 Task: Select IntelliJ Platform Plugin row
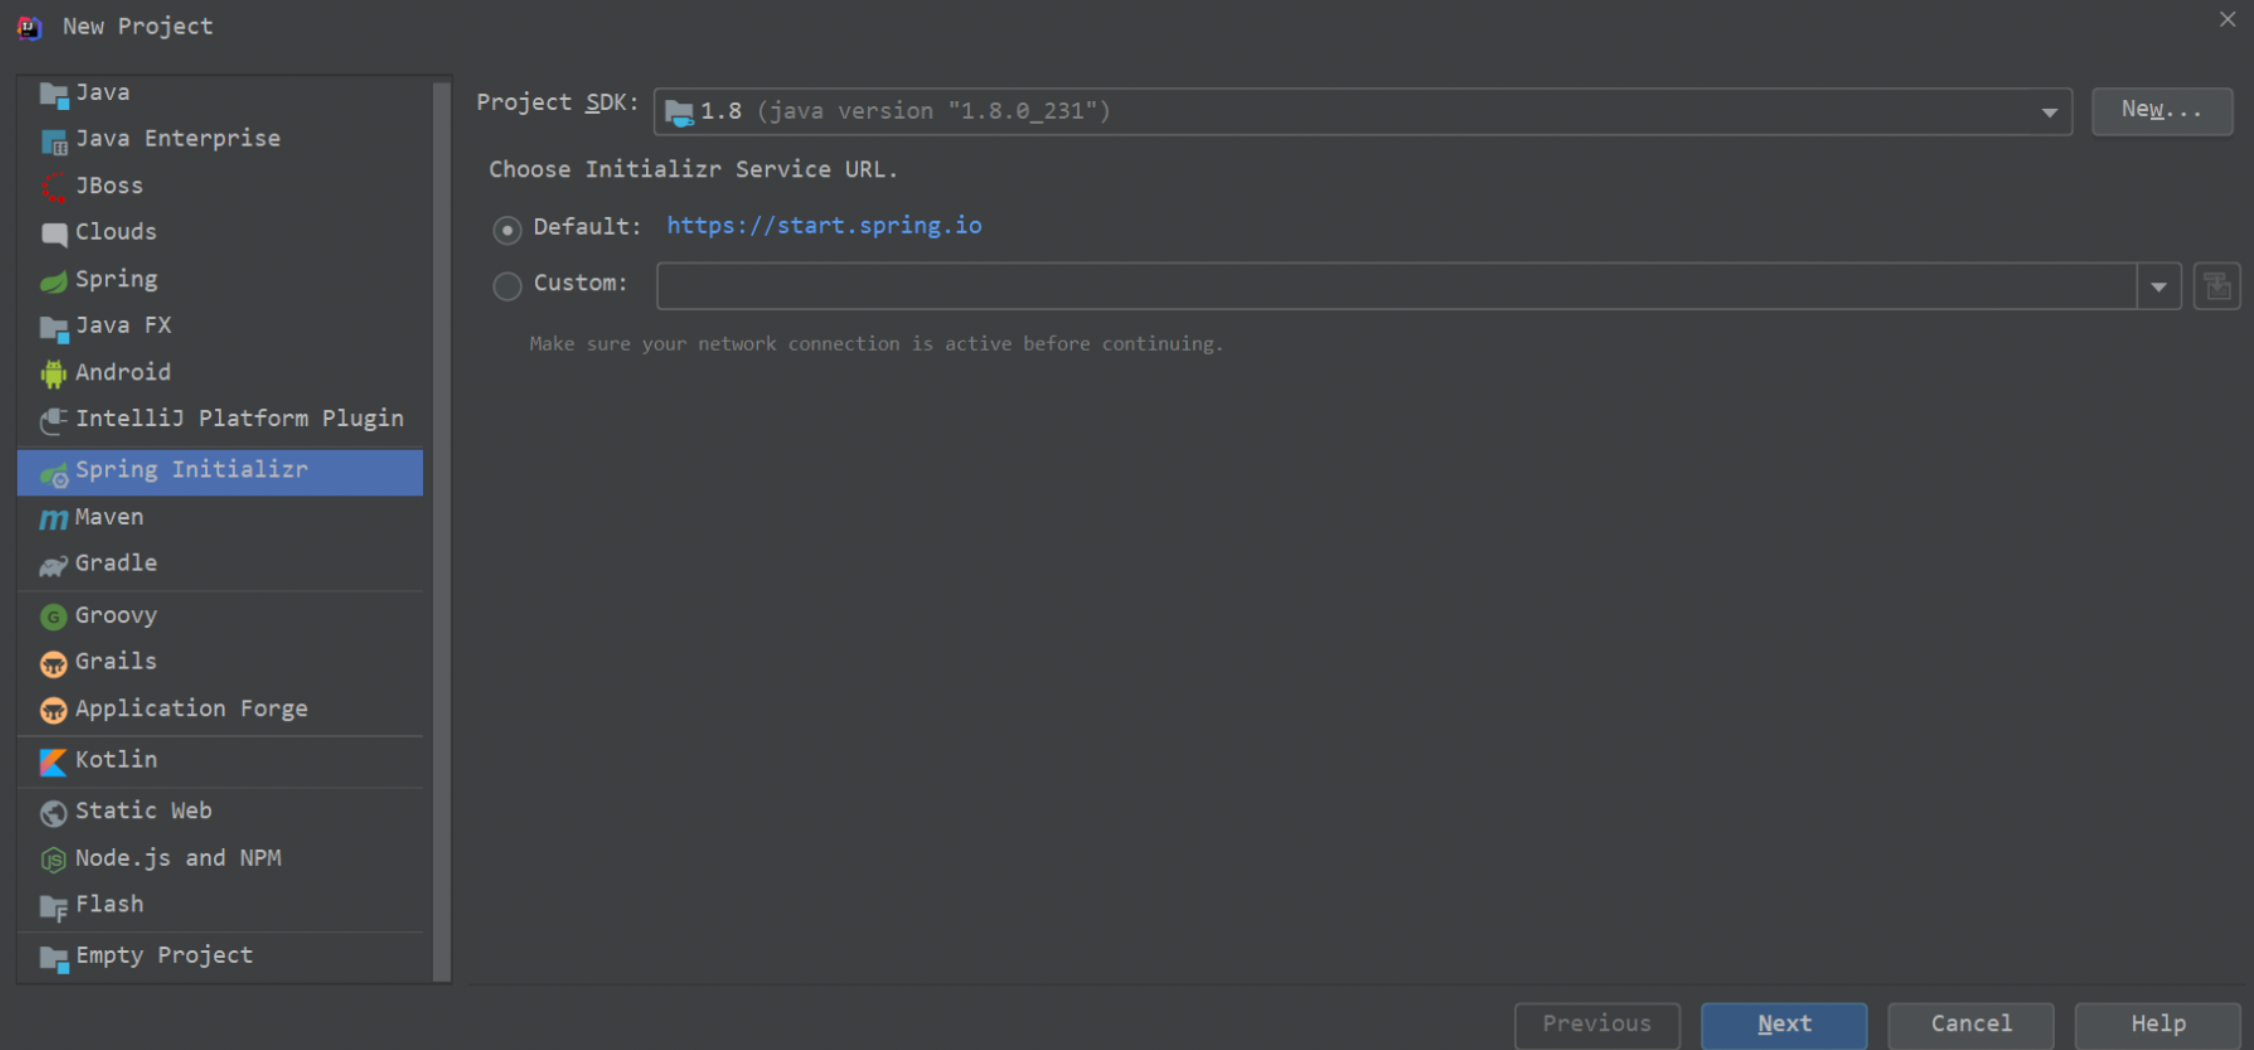point(220,419)
